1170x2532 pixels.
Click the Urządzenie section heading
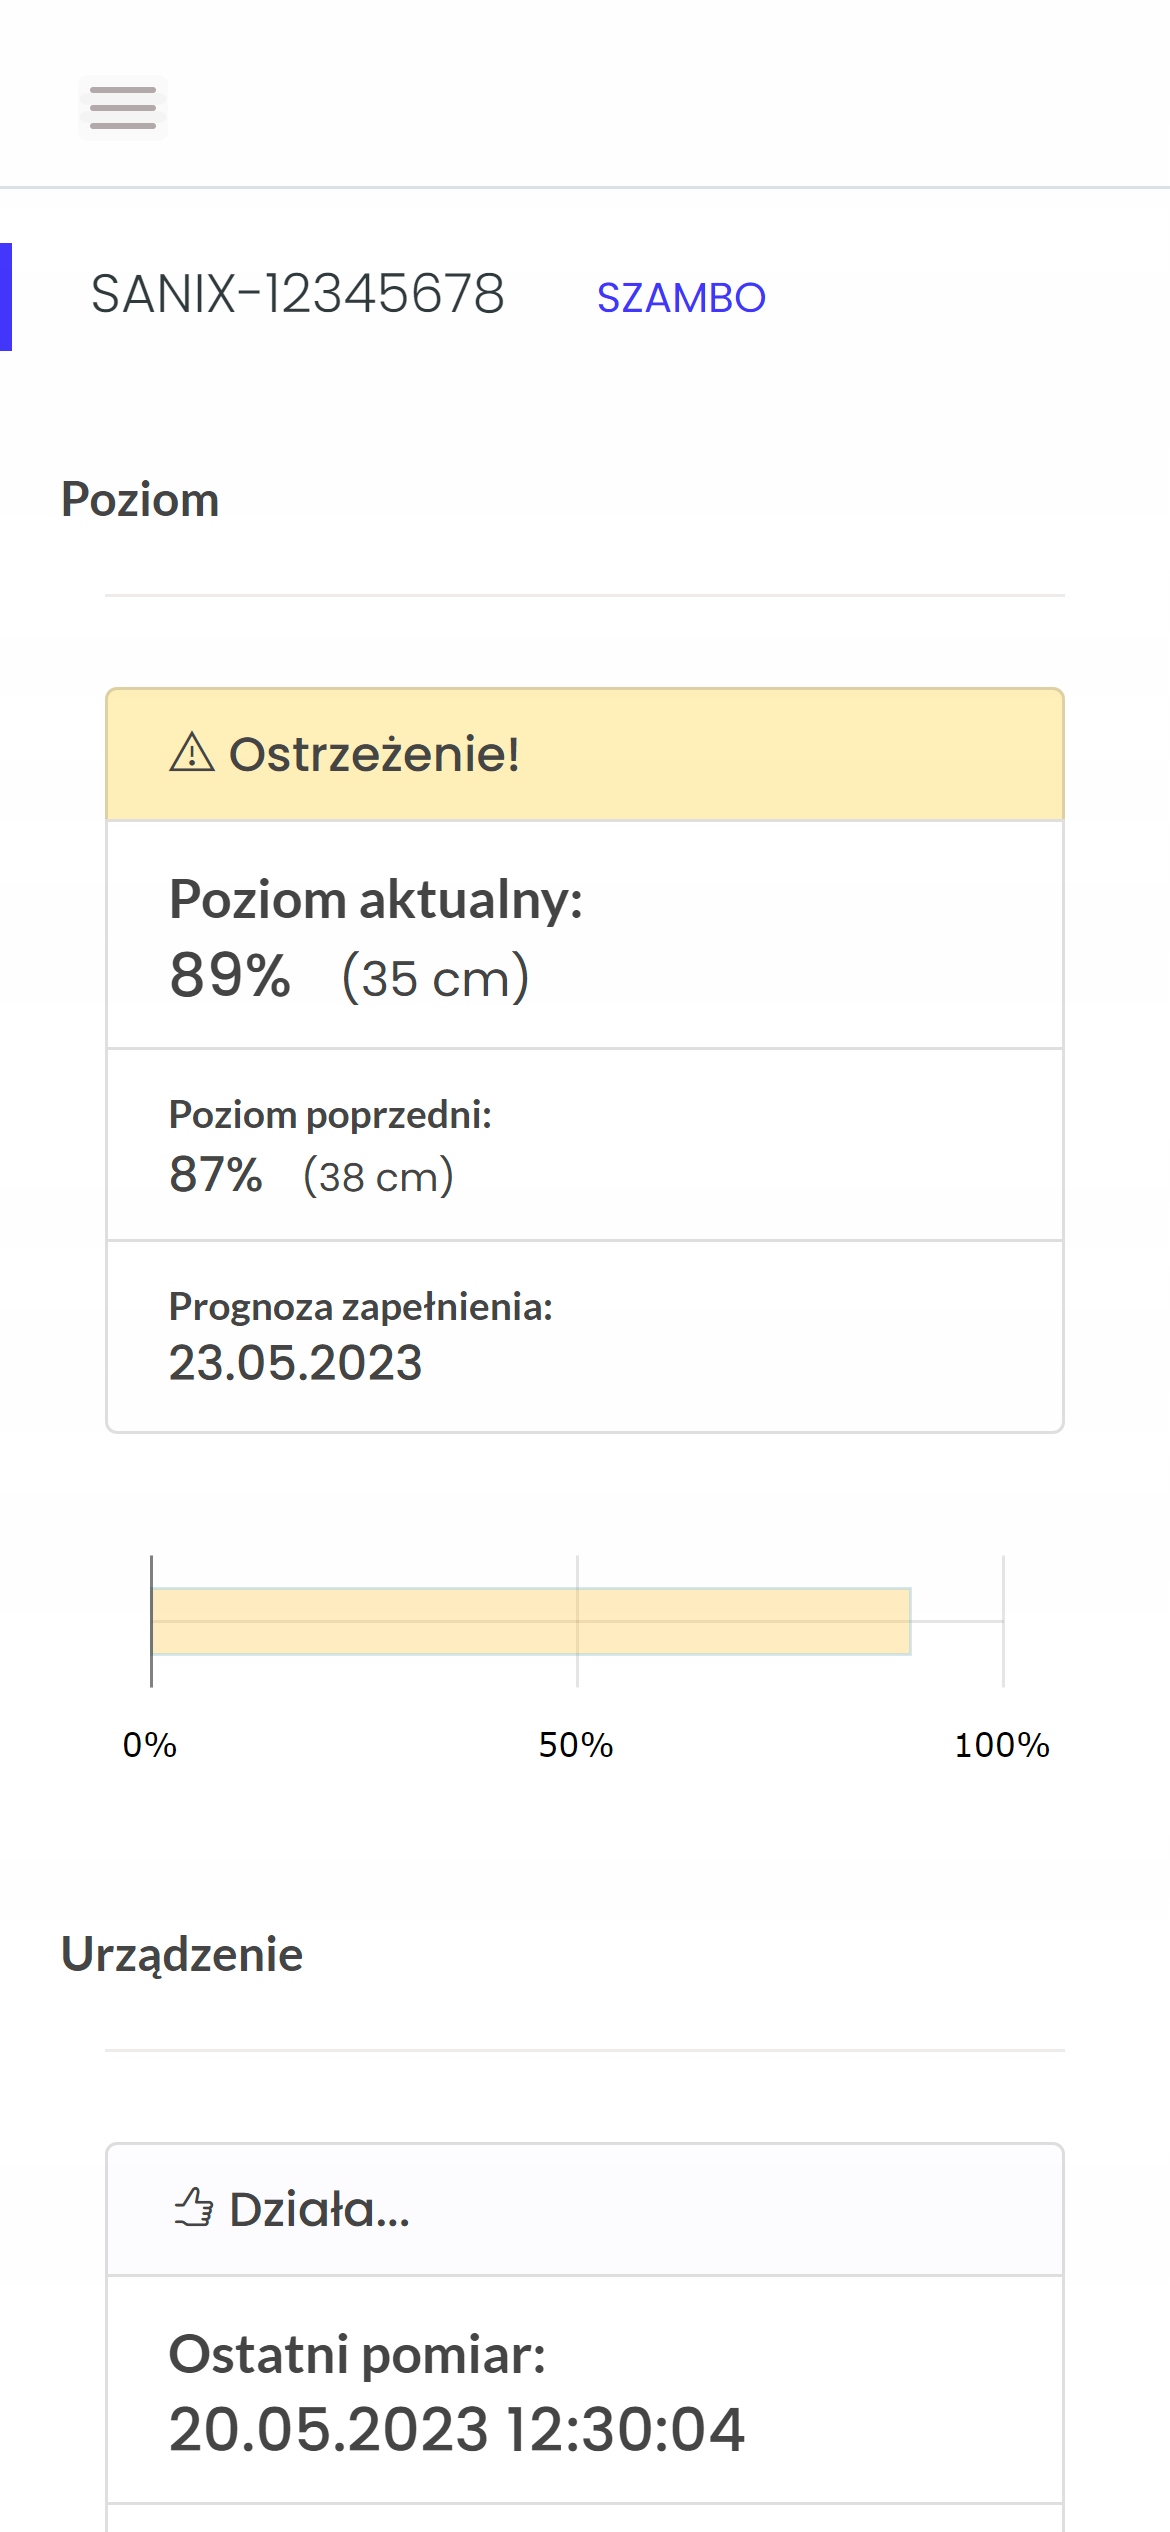182,1954
